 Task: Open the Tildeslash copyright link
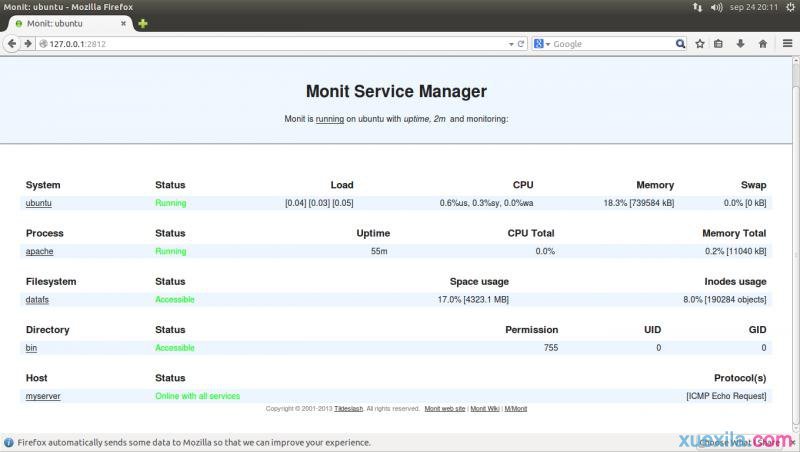(x=348, y=409)
